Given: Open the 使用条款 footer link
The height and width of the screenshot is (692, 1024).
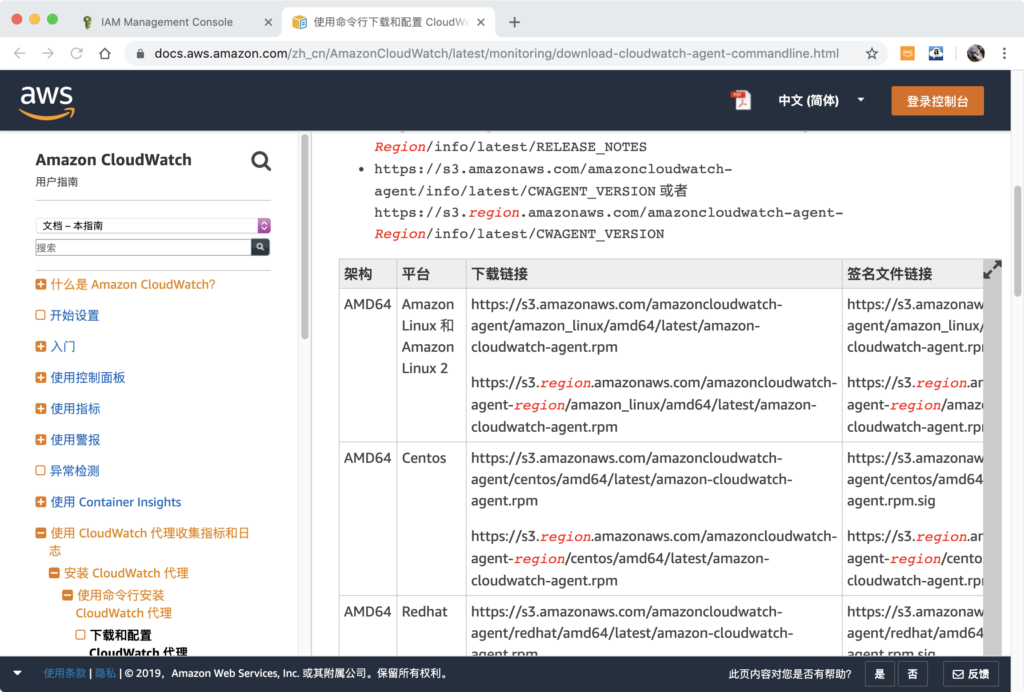Looking at the screenshot, I should 65,673.
